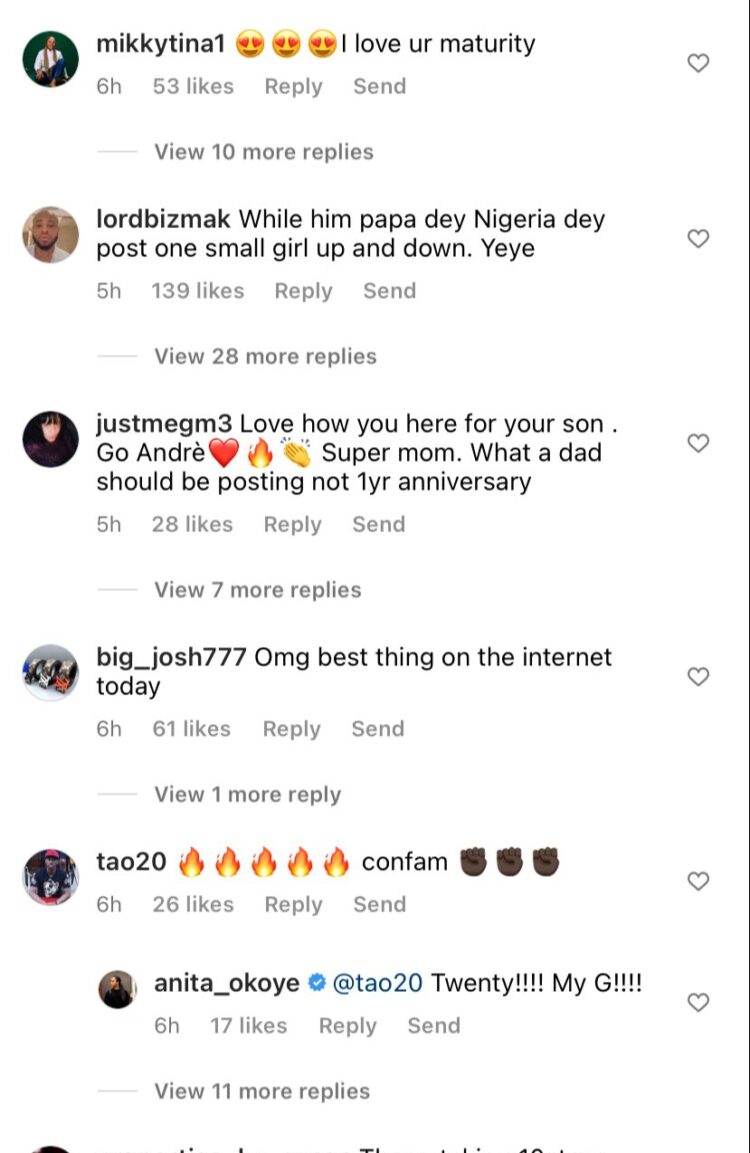This screenshot has width=750, height=1153.
Task: Tap heart on lordbizmak's comment
Action: point(699,239)
